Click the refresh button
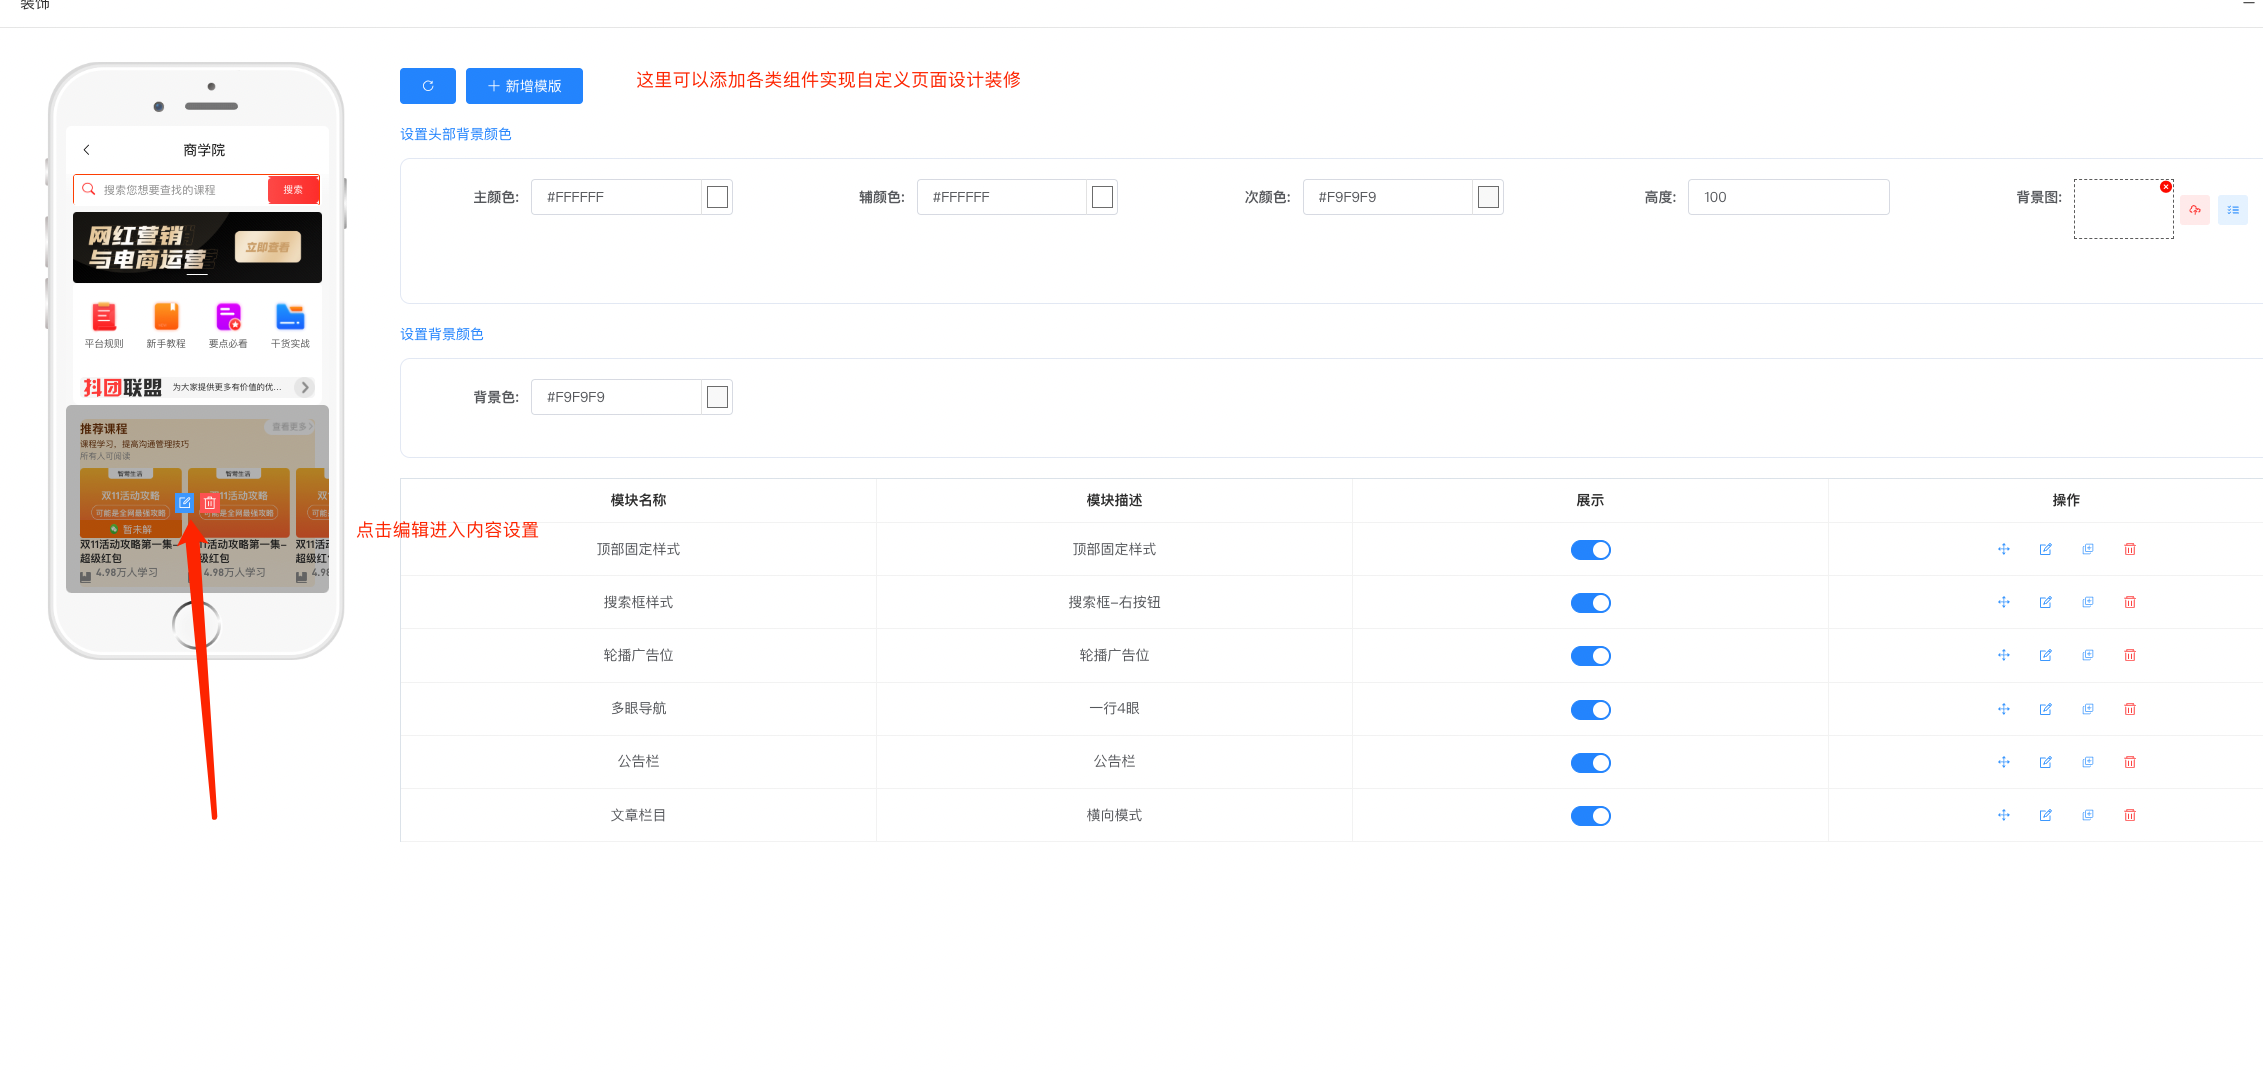Screen dimensions: 2263x1072 428,86
